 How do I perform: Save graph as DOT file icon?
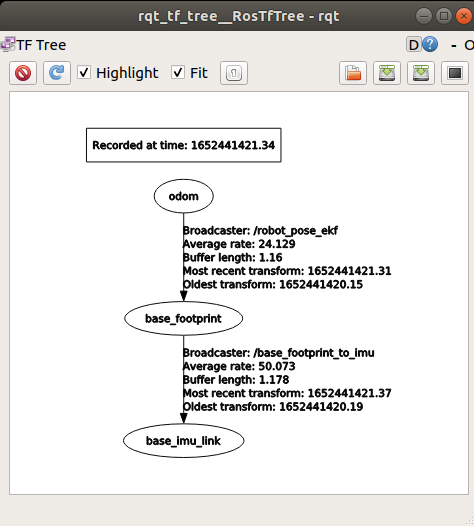point(387,73)
